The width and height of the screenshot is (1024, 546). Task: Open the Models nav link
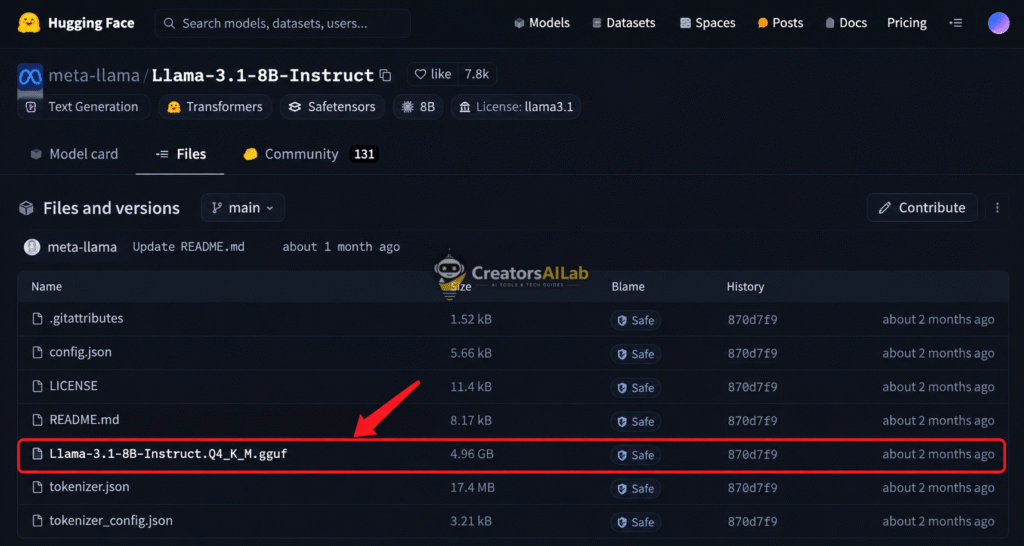tap(541, 23)
